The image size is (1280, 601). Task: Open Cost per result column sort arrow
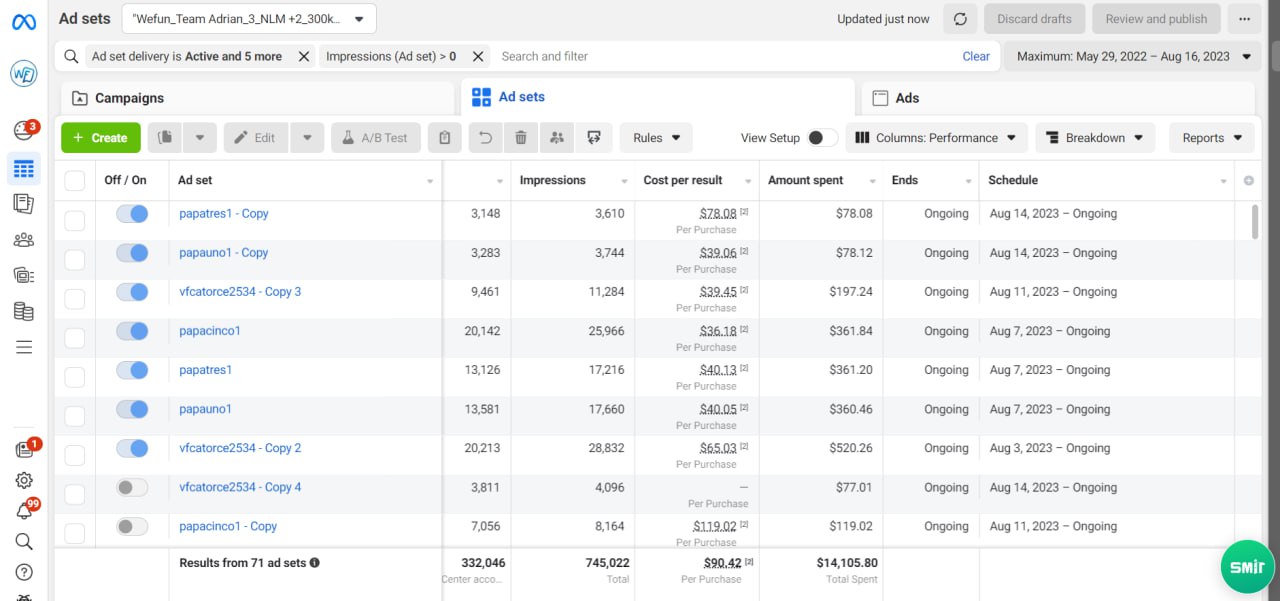tap(746, 181)
